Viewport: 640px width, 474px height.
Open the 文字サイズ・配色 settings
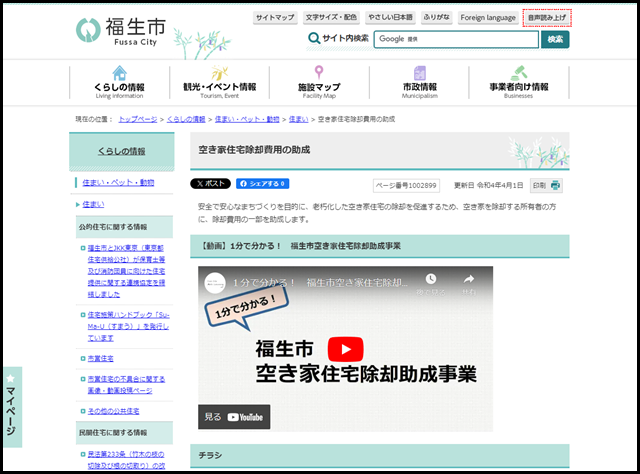331,18
